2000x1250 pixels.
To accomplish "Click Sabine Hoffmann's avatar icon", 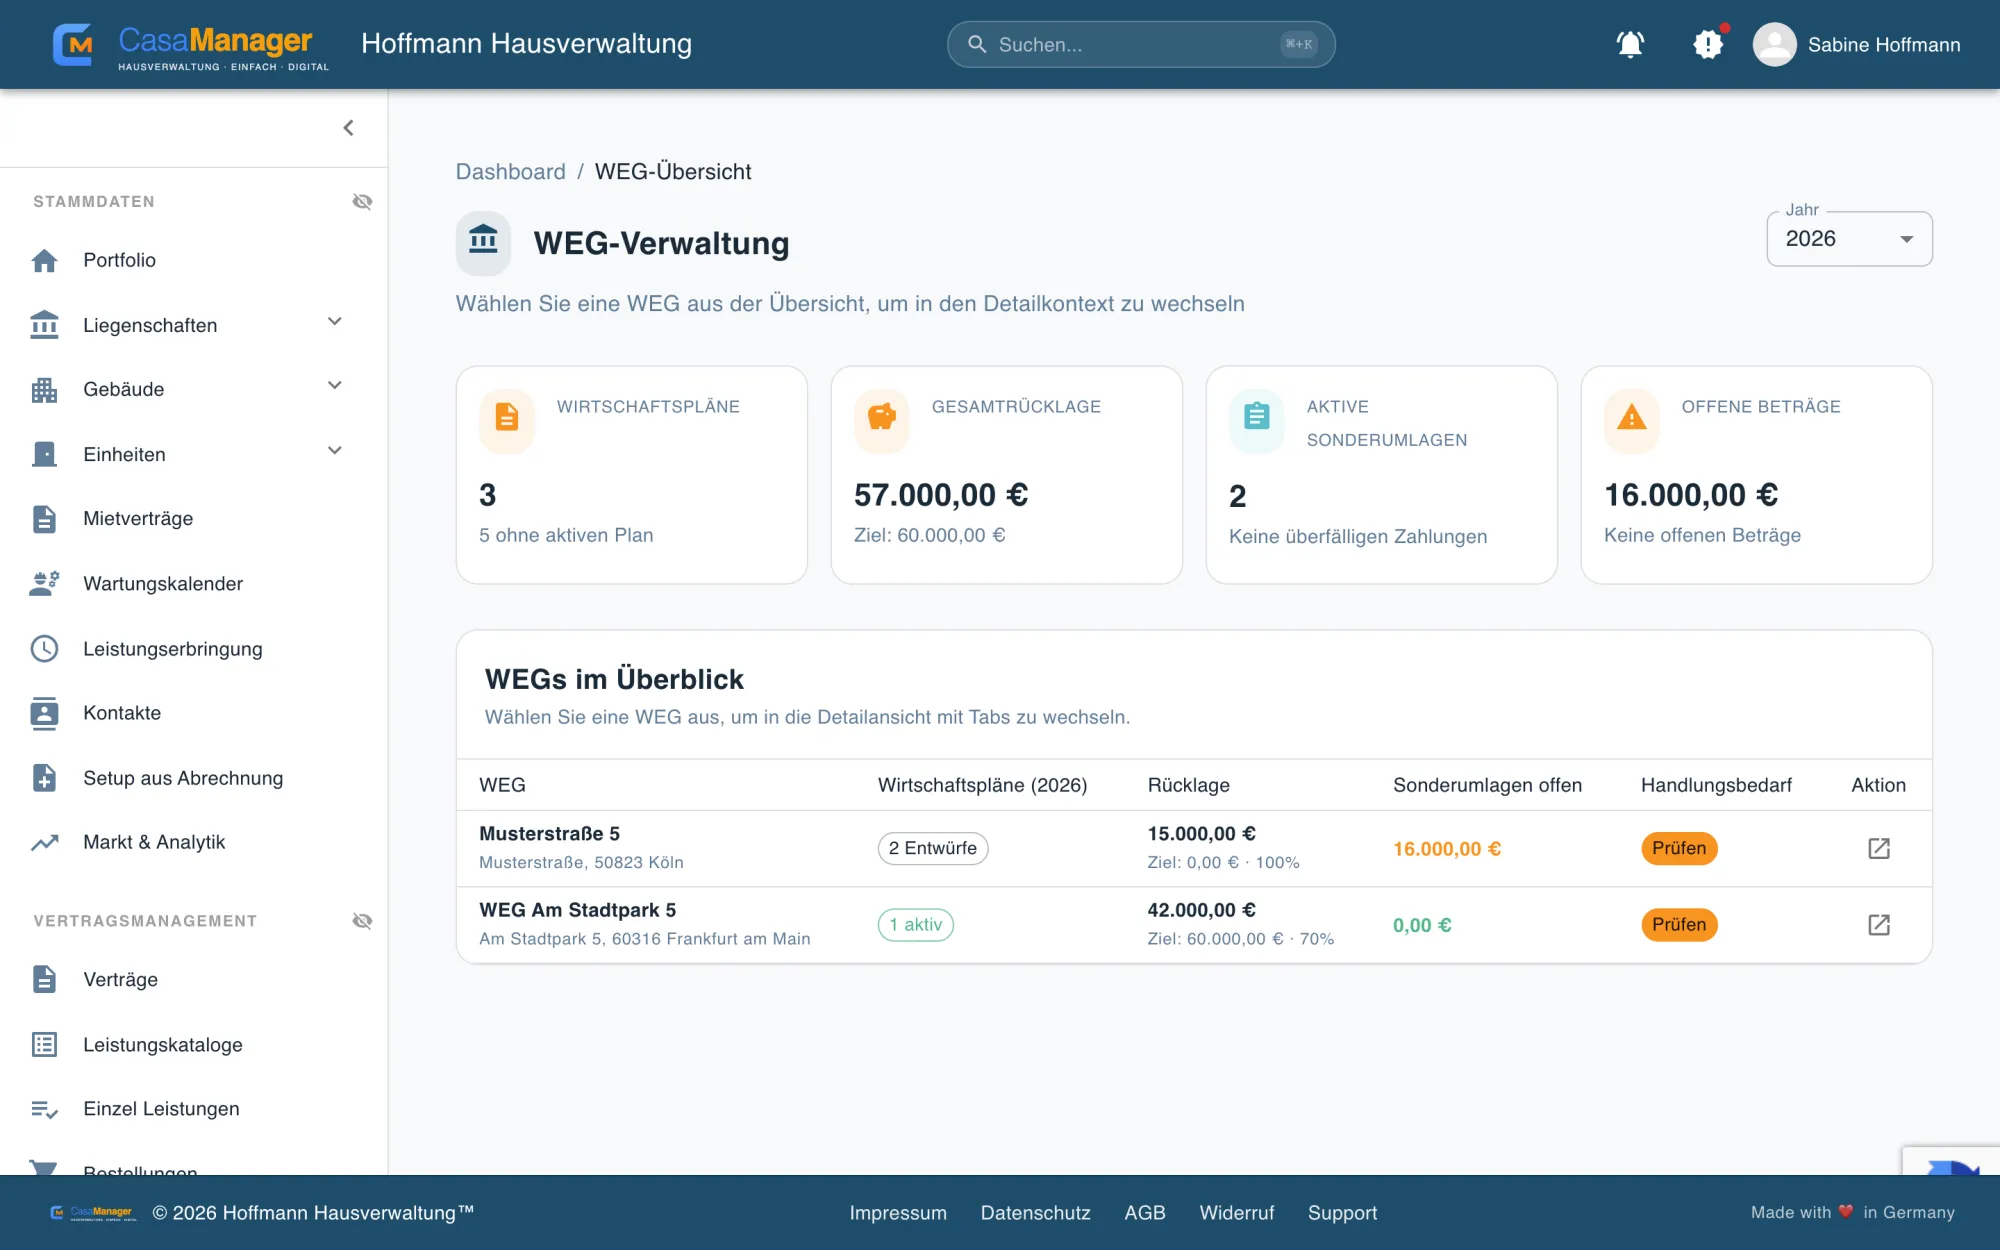I will [1774, 44].
